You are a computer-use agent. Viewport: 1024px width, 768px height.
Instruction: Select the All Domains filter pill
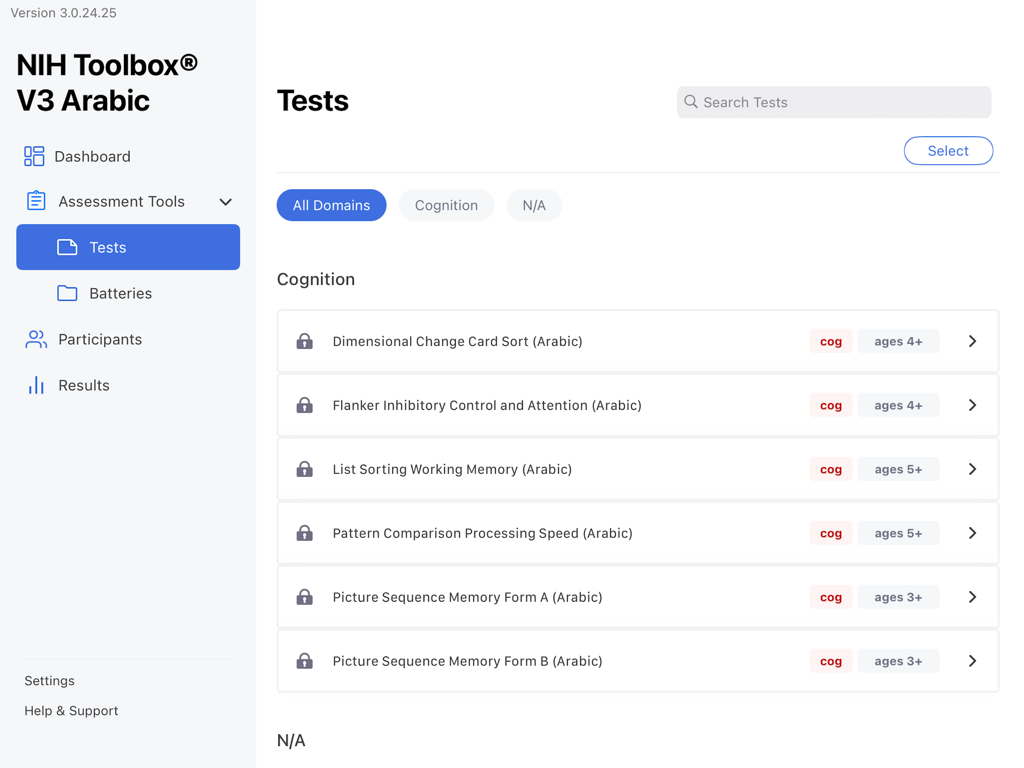[331, 205]
